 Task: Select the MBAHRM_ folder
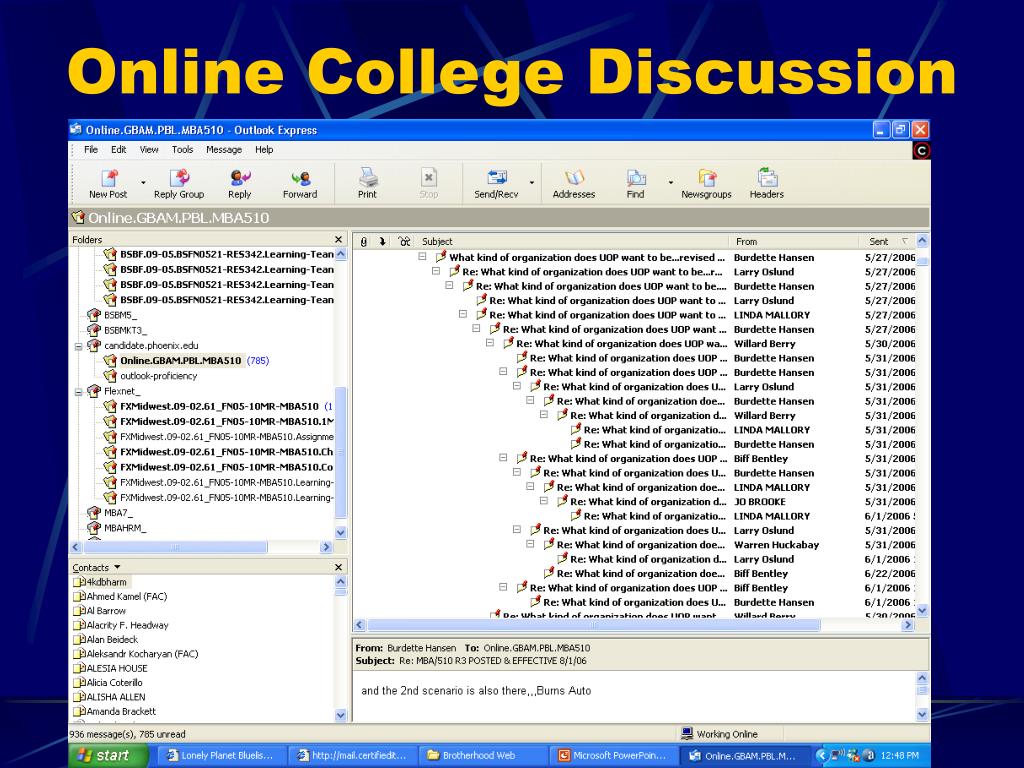point(125,528)
